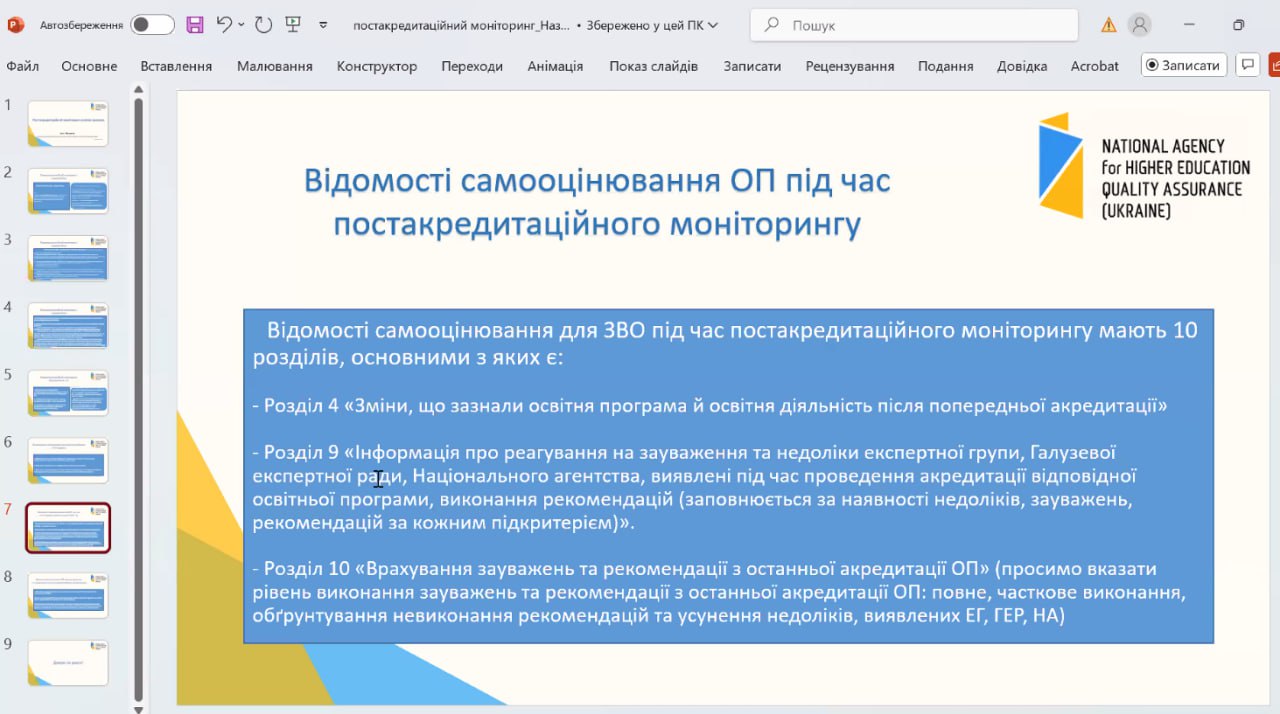Click the Redo/Repeat icon
Viewport: 1280px width, 714px height.
[x=263, y=25]
